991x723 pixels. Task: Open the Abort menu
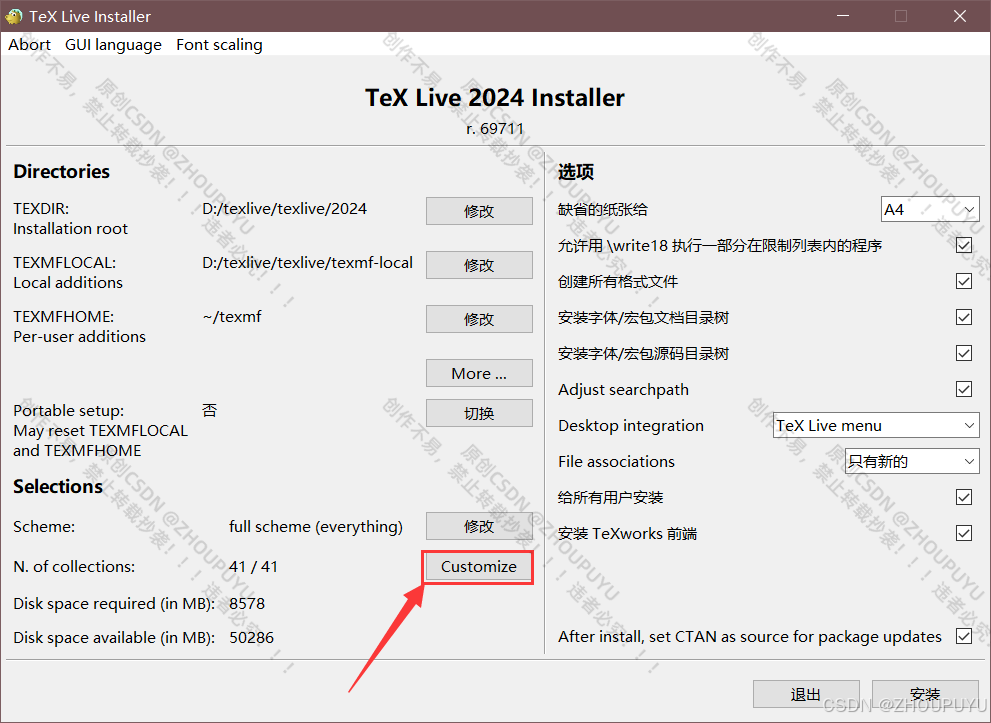pos(30,45)
